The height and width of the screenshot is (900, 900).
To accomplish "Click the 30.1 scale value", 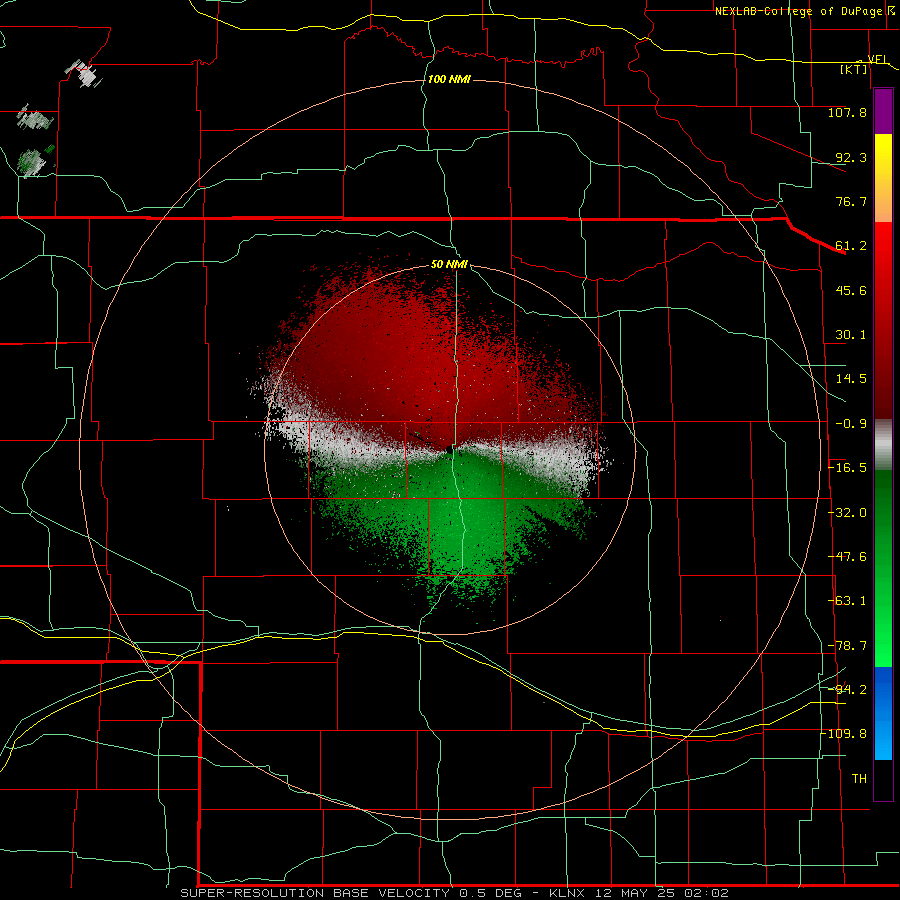I will [851, 335].
